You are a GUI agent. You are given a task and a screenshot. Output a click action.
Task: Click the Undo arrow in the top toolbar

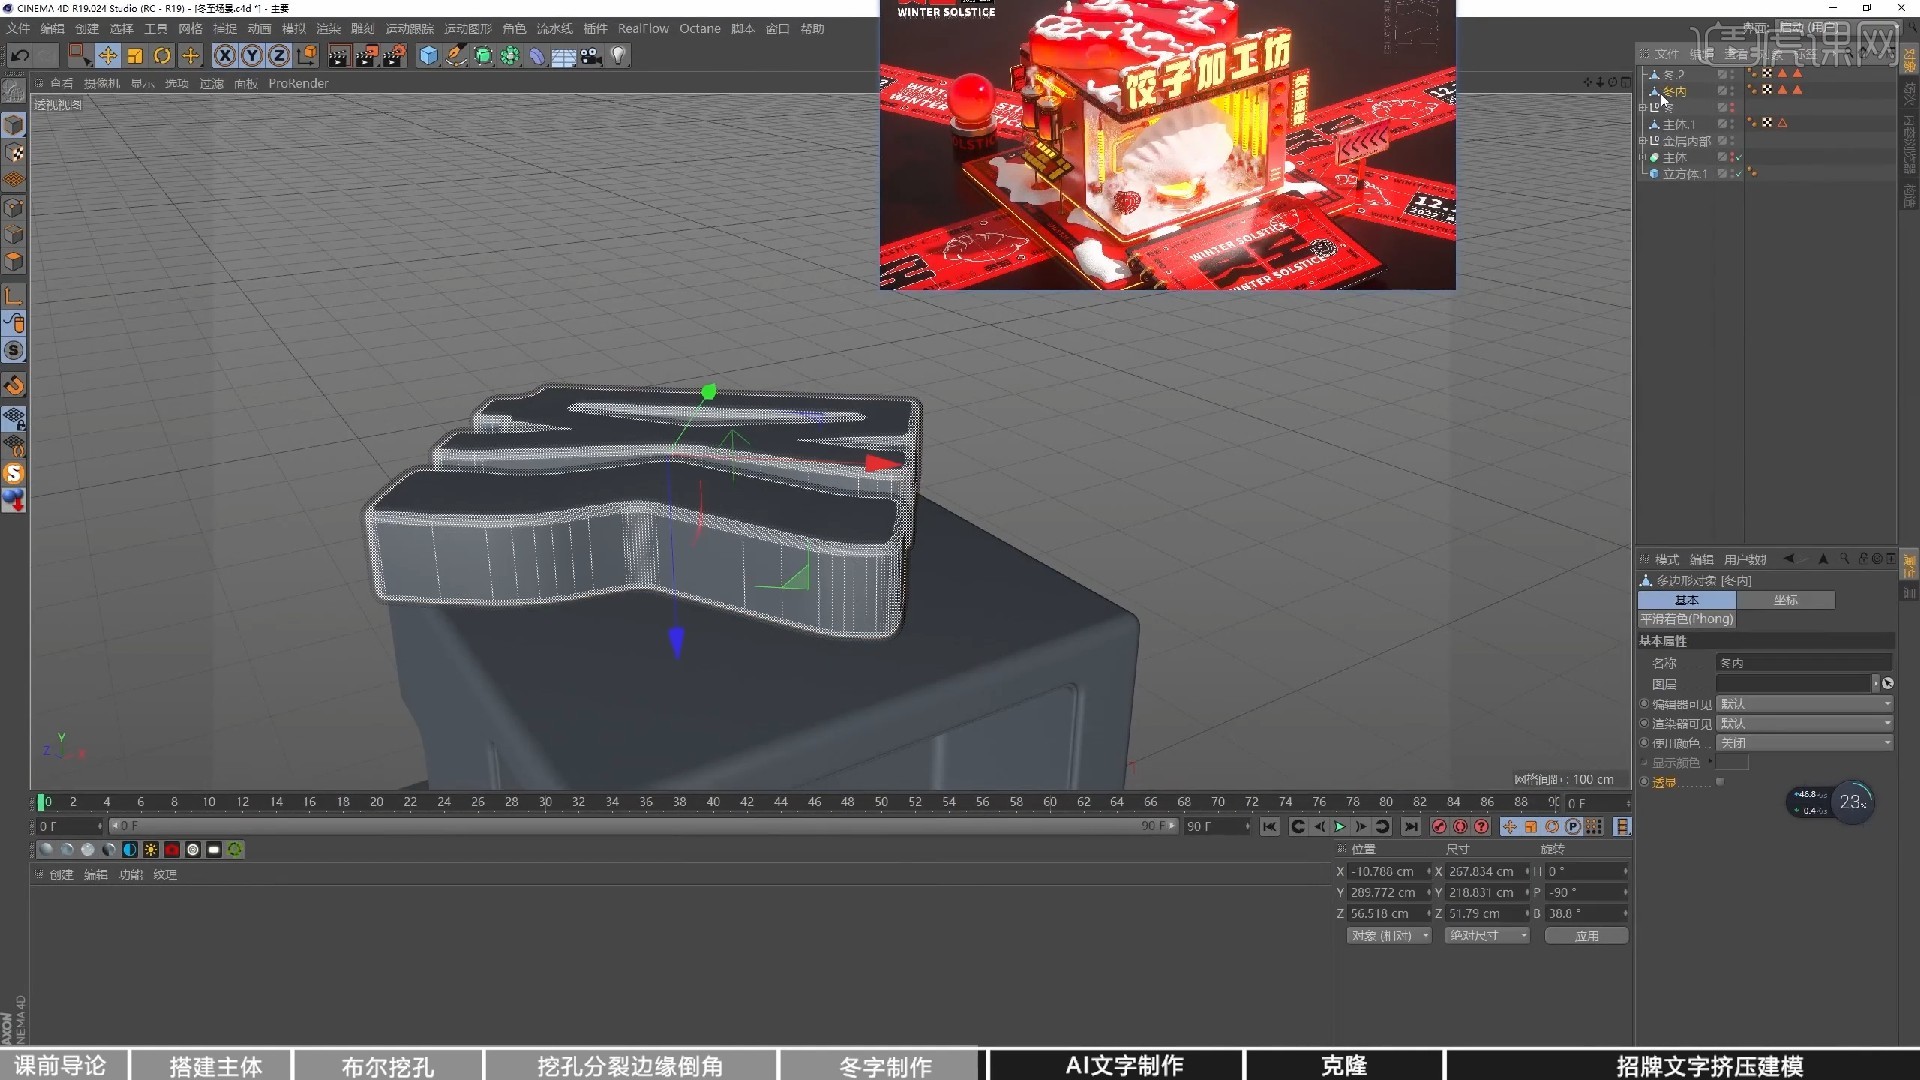click(20, 56)
